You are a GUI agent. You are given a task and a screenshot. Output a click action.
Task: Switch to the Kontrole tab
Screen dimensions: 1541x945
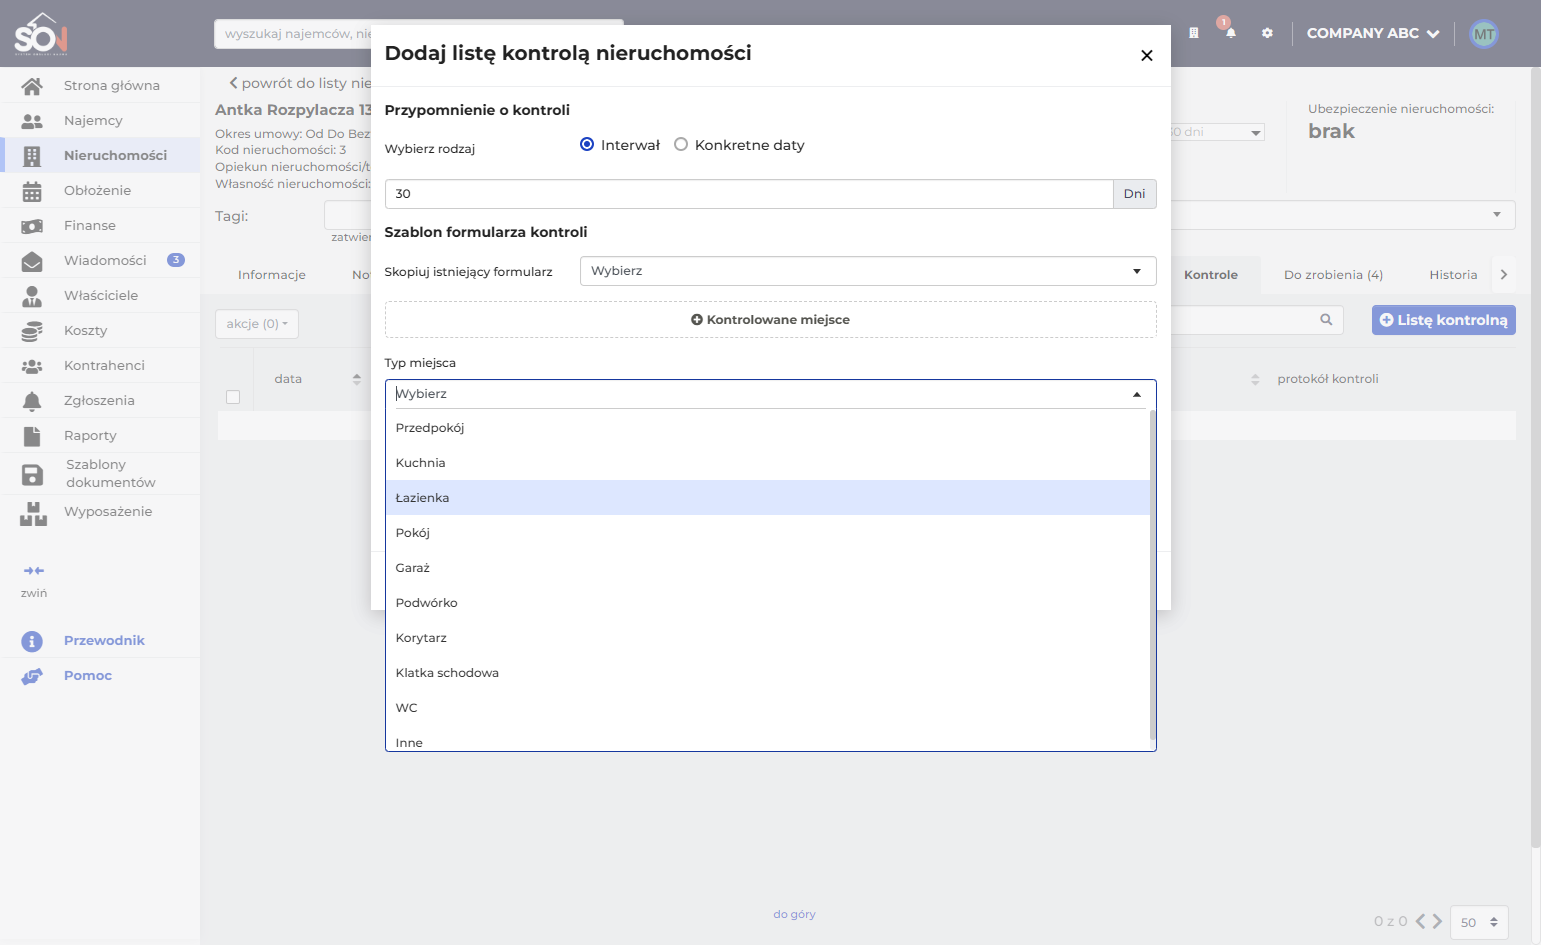tap(1210, 275)
